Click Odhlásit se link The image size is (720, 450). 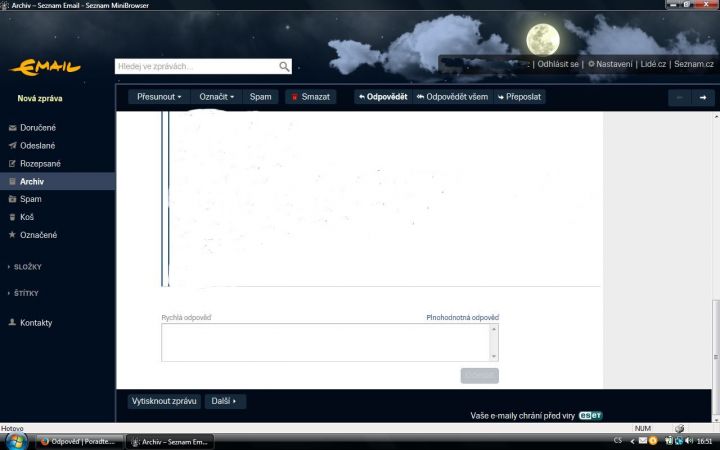[558, 64]
